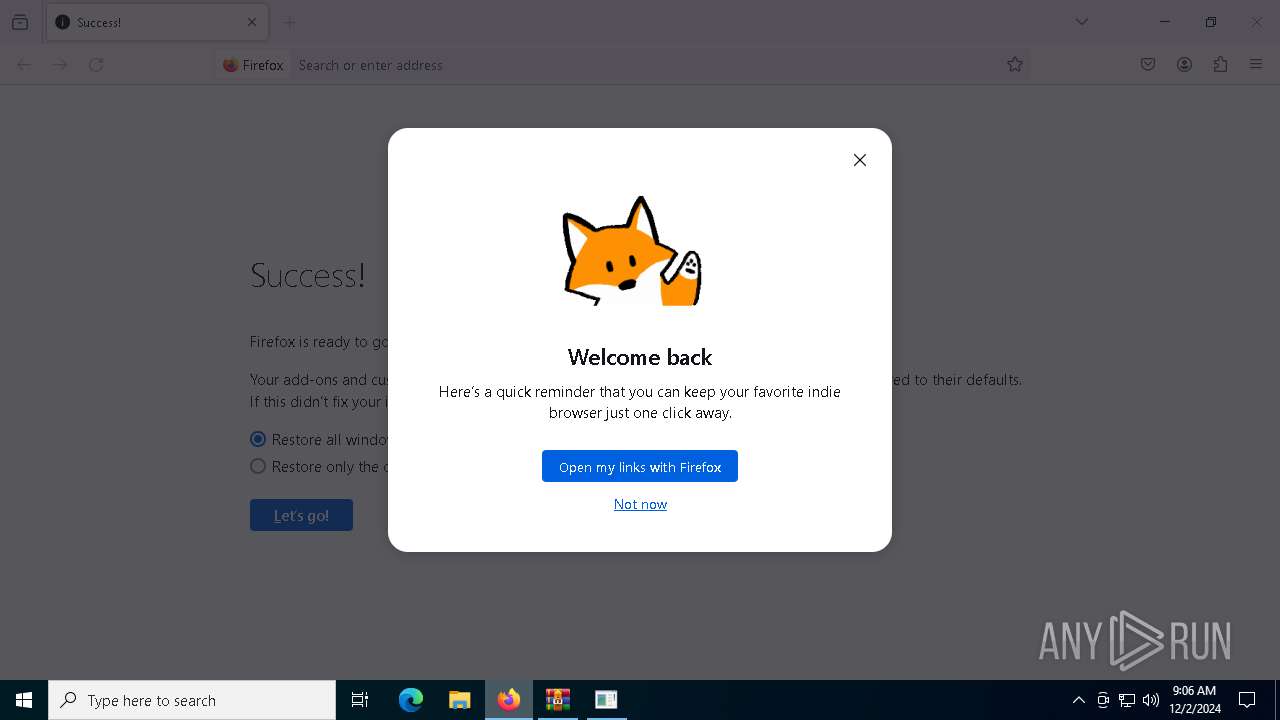Open the network tray icon

pyautogui.click(x=1127, y=700)
